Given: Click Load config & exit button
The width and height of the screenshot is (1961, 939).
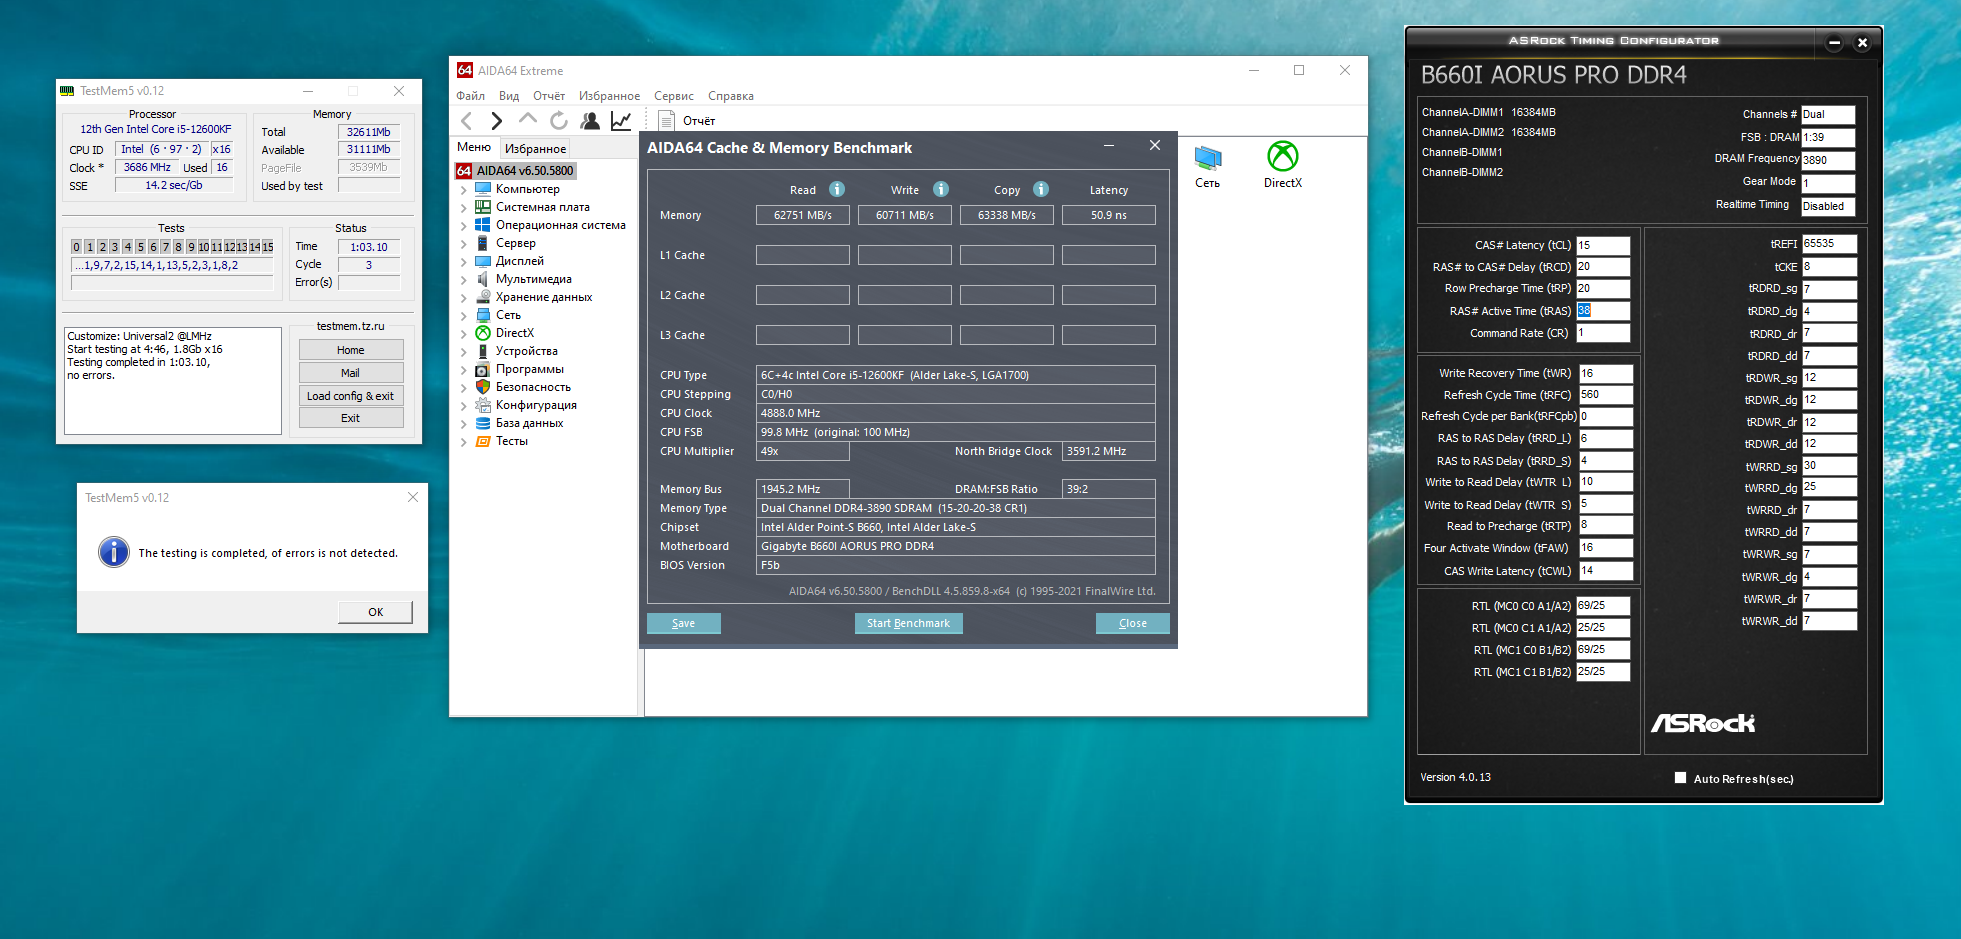Looking at the screenshot, I should pyautogui.click(x=350, y=396).
